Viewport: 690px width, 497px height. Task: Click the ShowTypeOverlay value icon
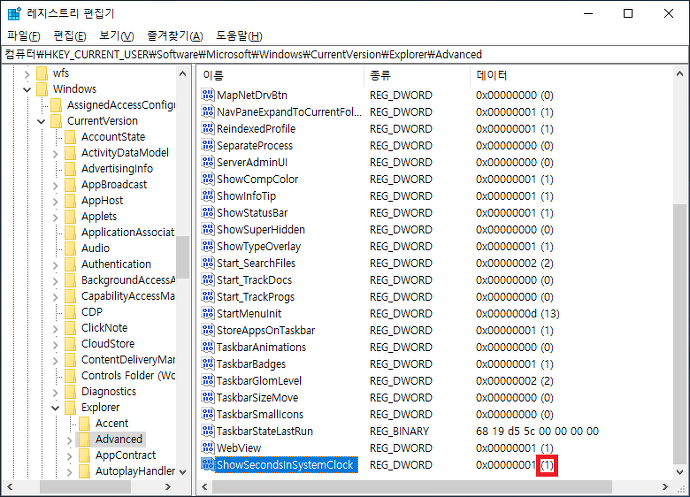(x=208, y=246)
